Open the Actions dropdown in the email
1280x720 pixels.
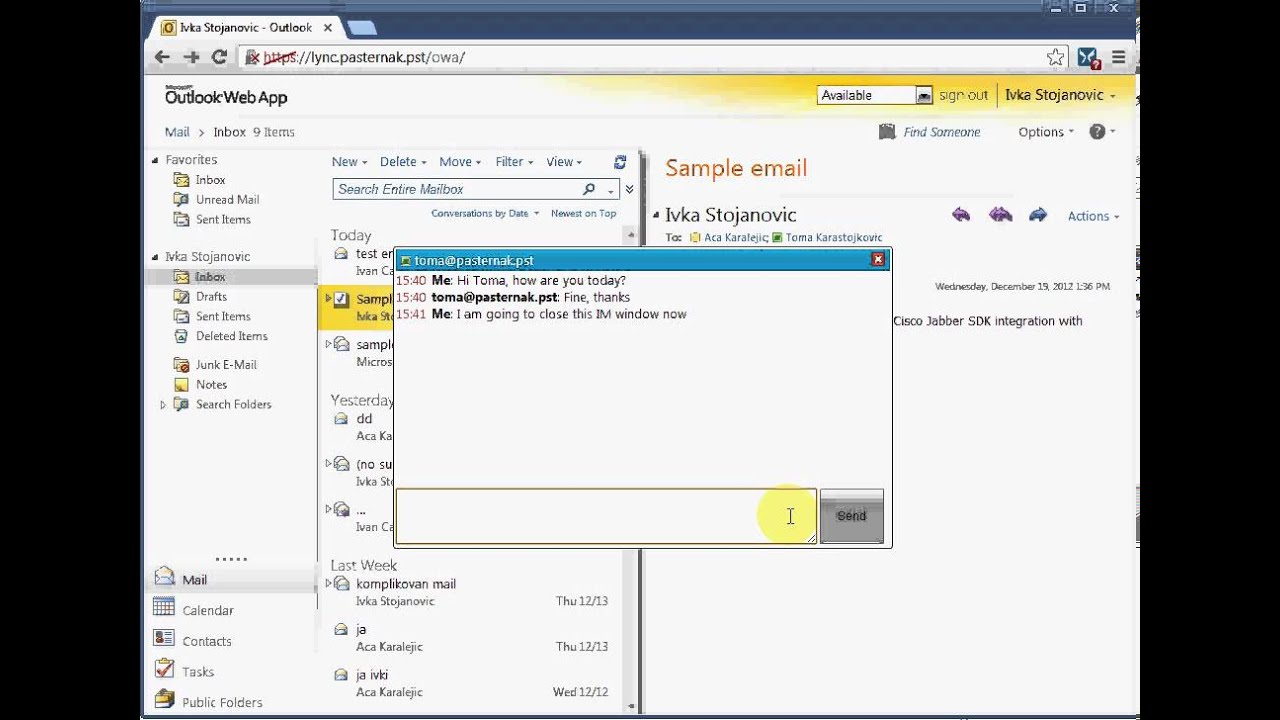pyautogui.click(x=1093, y=216)
